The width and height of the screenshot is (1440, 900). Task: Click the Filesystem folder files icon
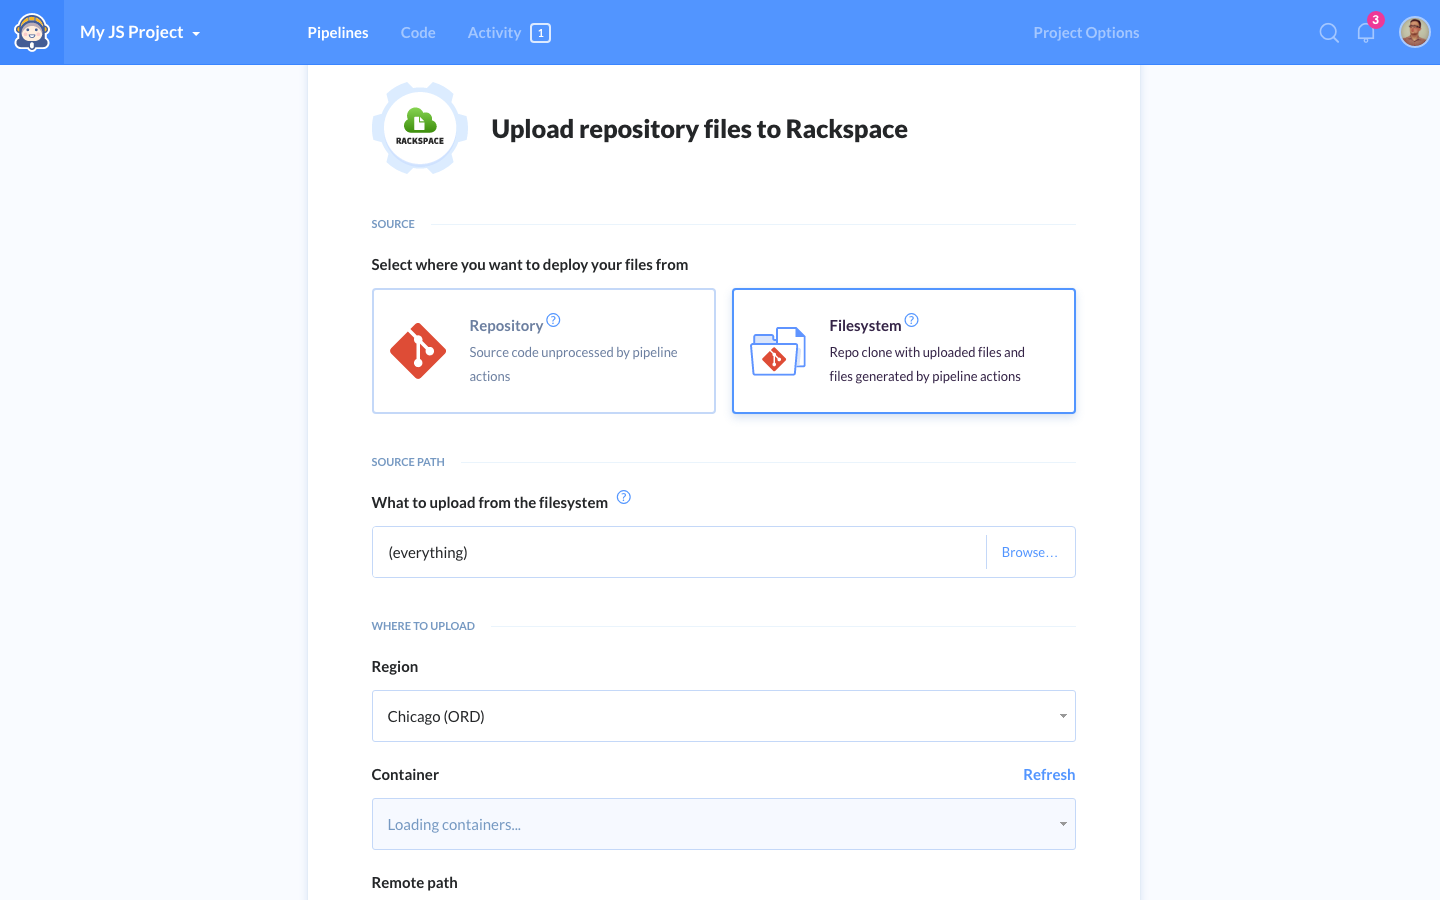pyautogui.click(x=778, y=351)
